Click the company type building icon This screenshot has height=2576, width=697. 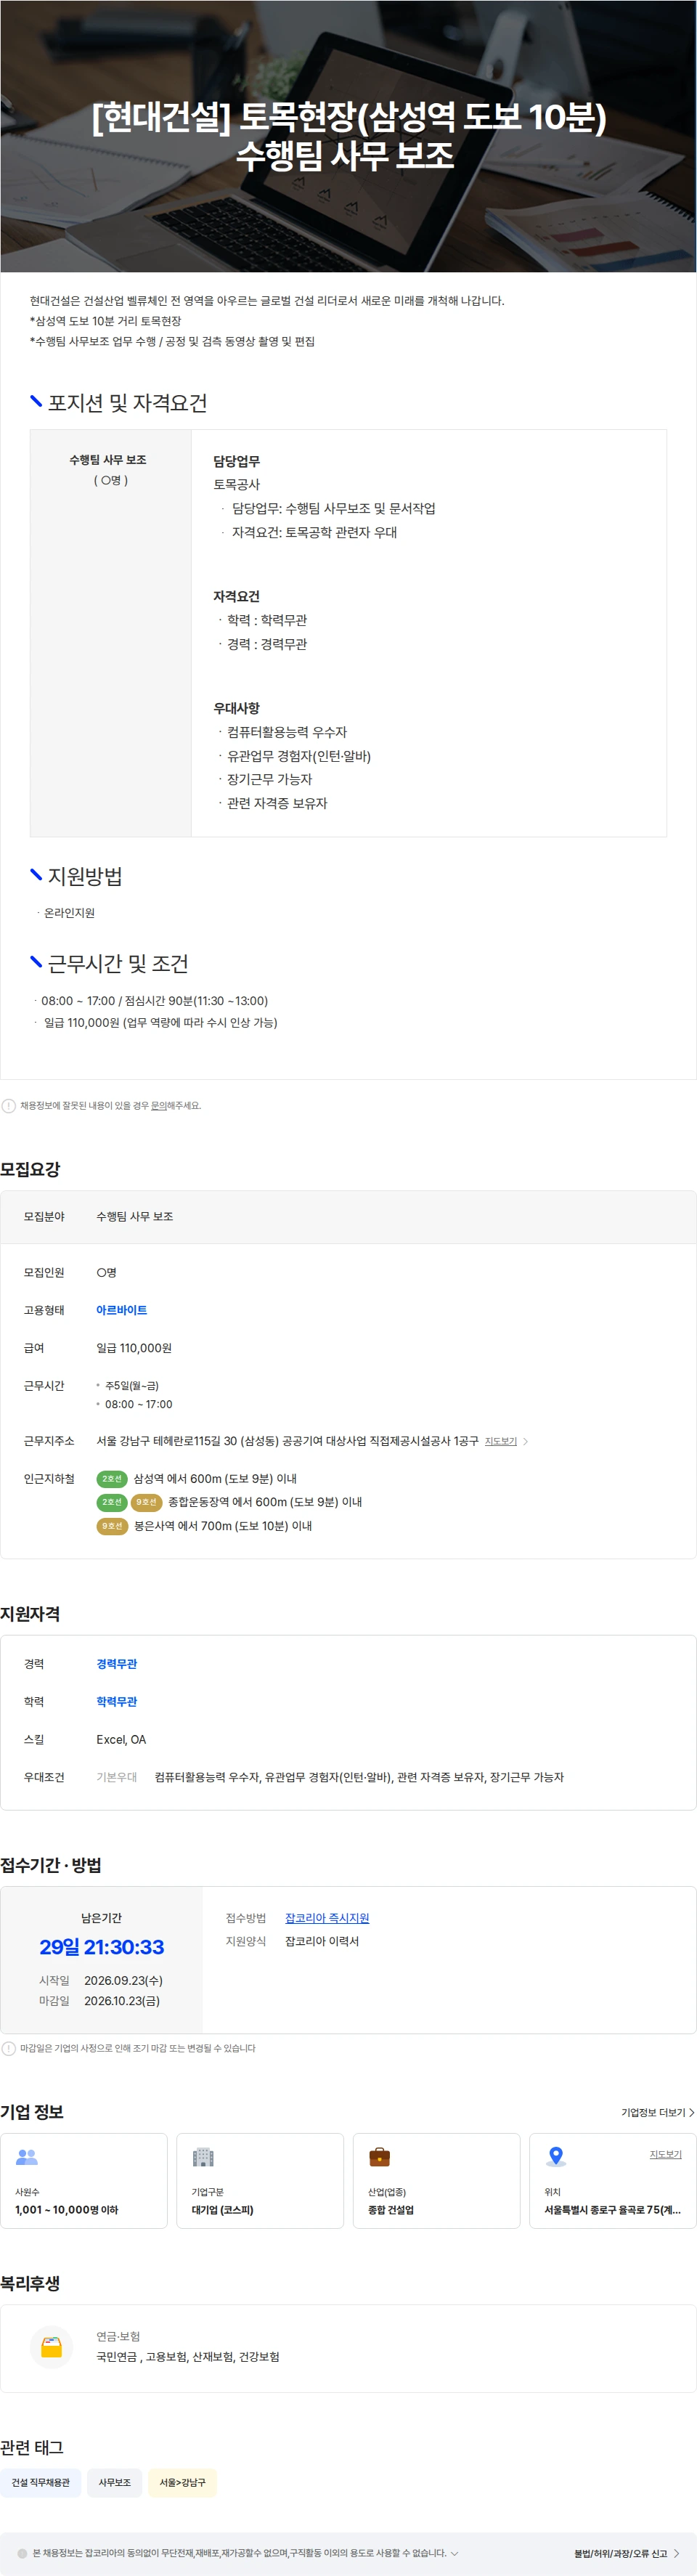coord(203,2157)
